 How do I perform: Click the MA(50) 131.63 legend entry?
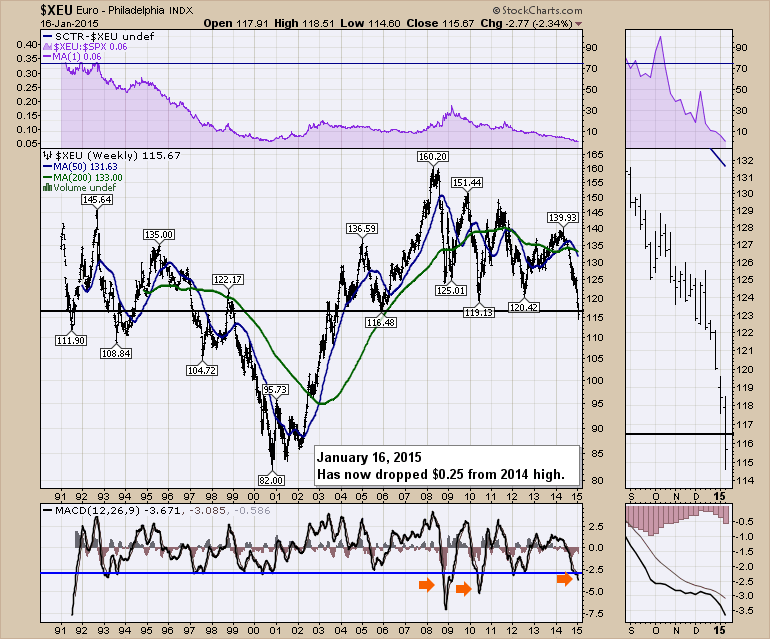pos(80,167)
